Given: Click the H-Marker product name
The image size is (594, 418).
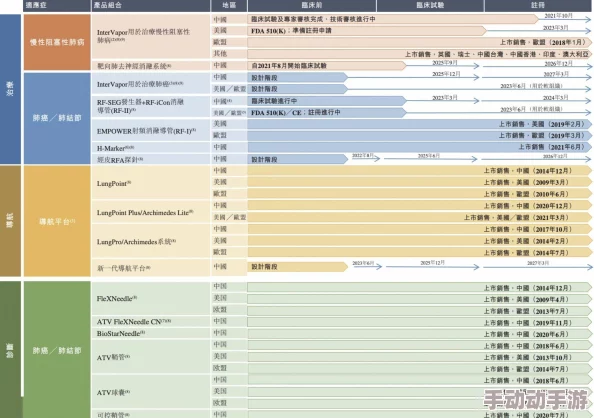Looking at the screenshot, I should click(x=115, y=148).
